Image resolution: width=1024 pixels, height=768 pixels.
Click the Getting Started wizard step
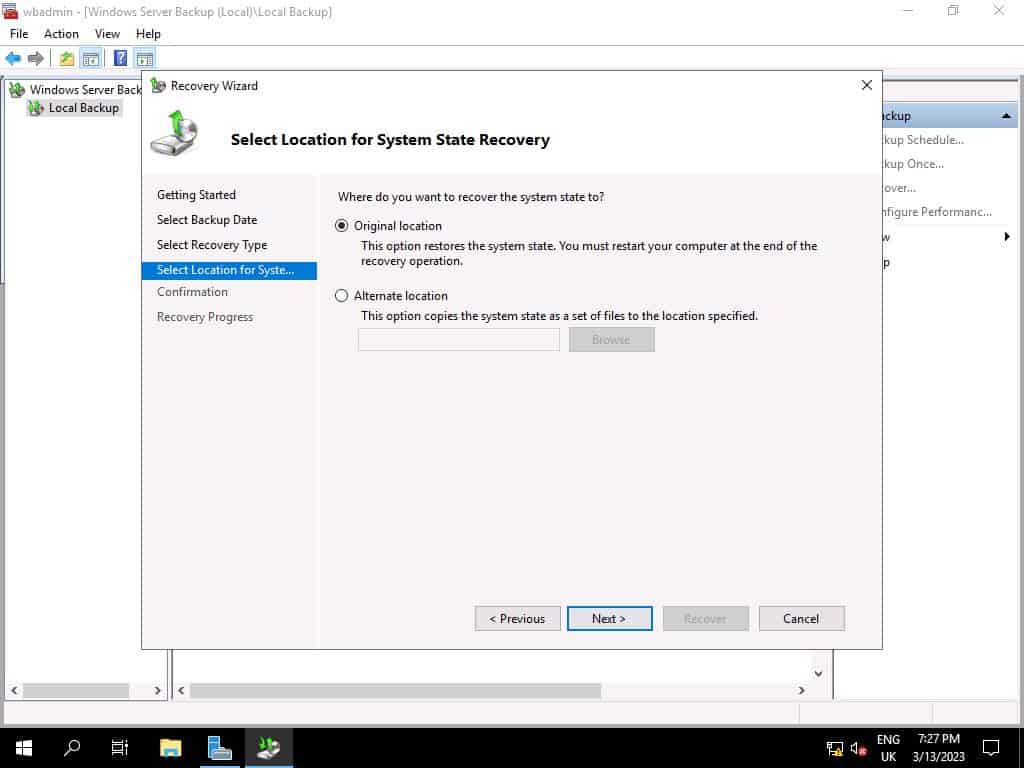(x=196, y=195)
